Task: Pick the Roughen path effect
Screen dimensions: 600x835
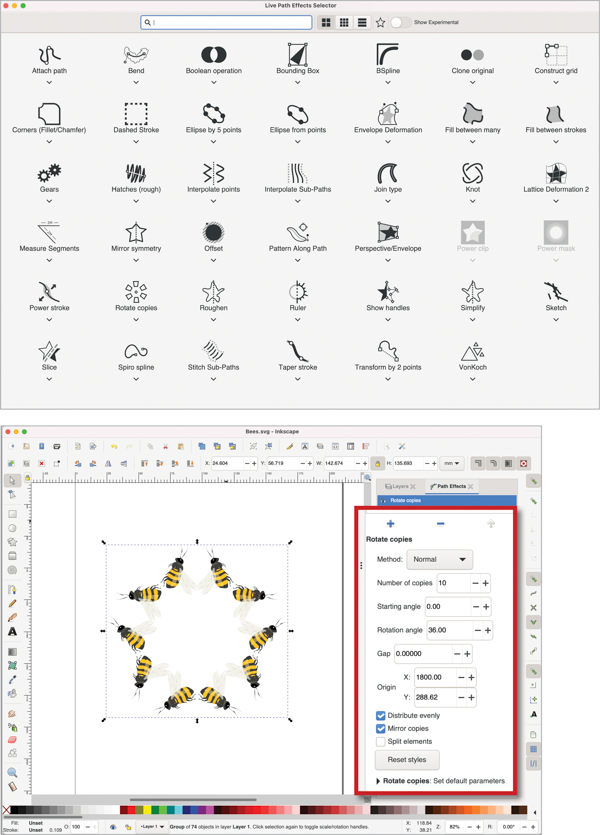Action: [x=213, y=297]
